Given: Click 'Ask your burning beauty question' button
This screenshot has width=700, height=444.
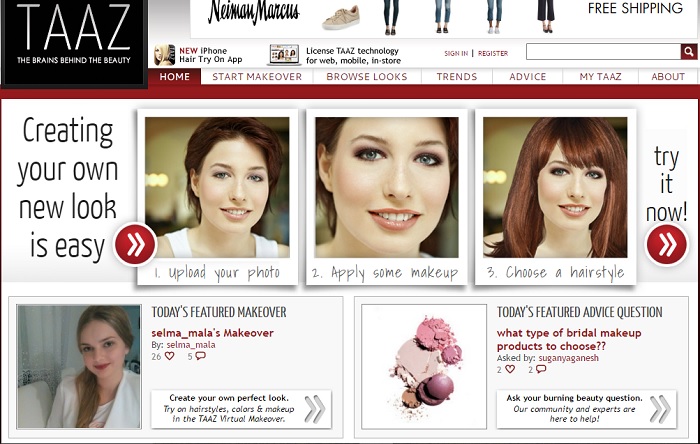Looking at the screenshot, I should pyautogui.click(x=585, y=409).
